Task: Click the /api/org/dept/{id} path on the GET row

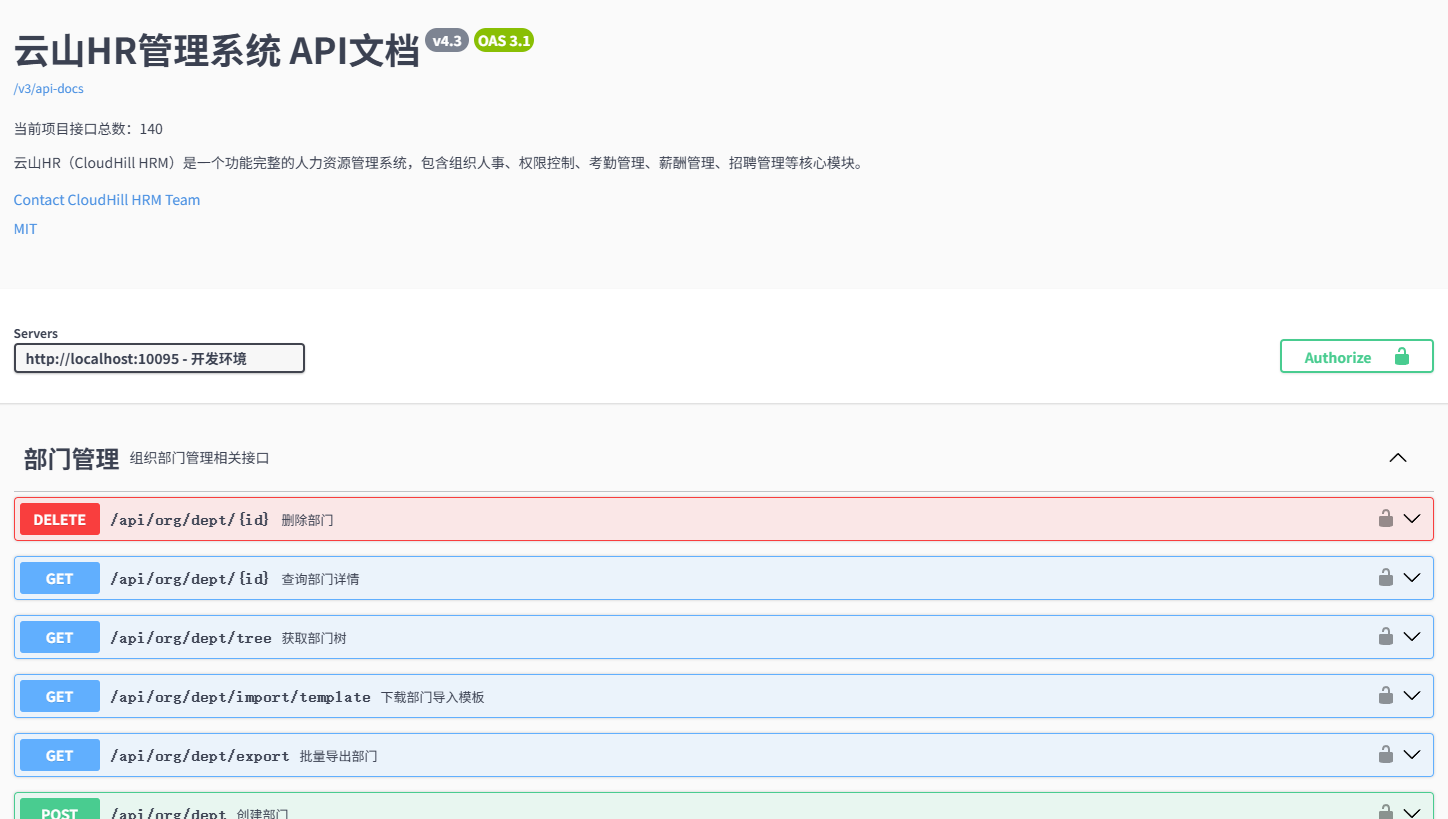Action: [x=190, y=579]
